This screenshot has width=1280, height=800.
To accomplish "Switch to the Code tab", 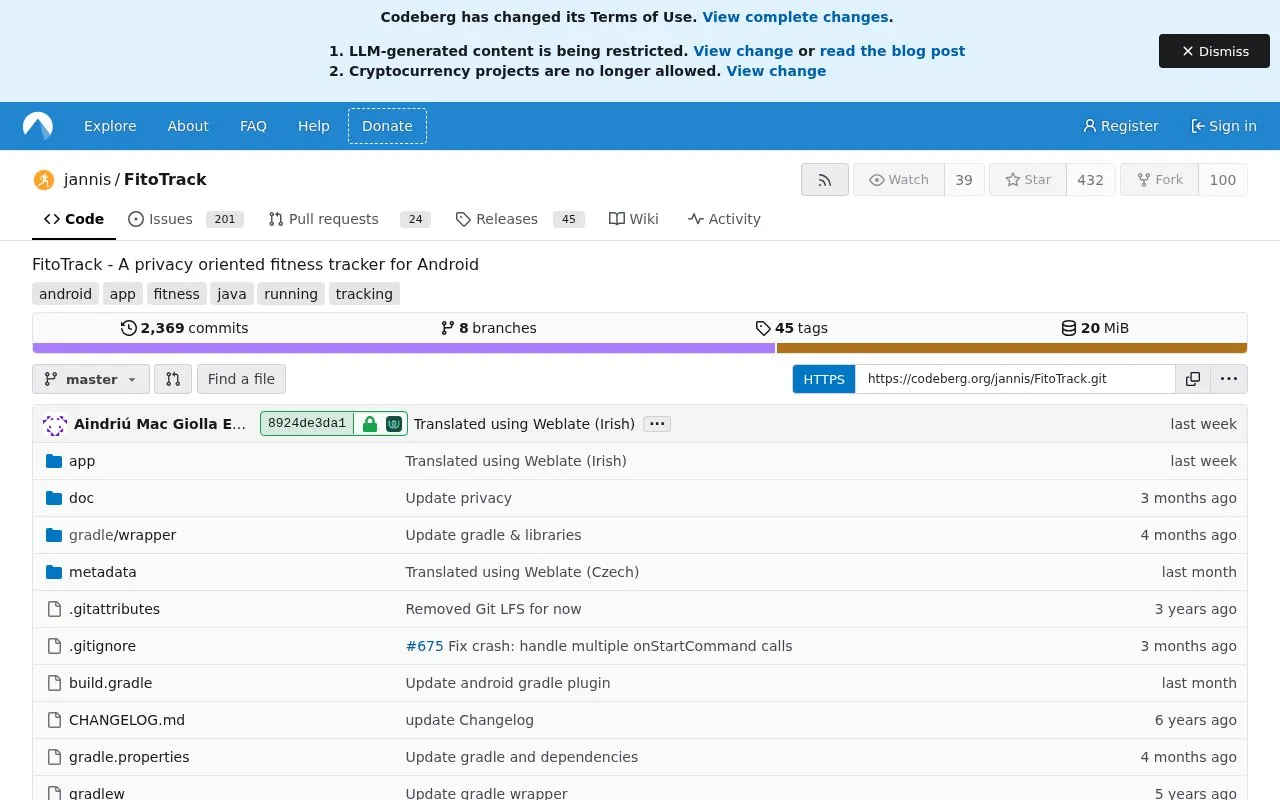I will tap(74, 219).
